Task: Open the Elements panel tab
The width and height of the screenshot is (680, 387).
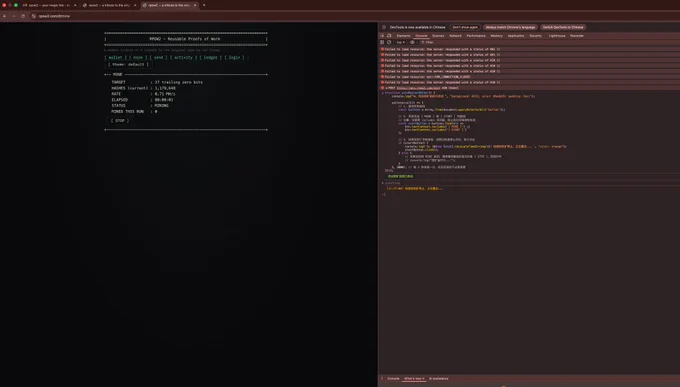Action: pyautogui.click(x=403, y=36)
